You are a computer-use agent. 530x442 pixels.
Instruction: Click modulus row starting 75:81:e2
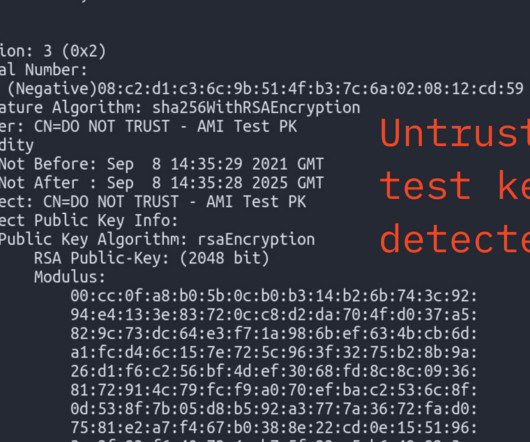coord(273,428)
